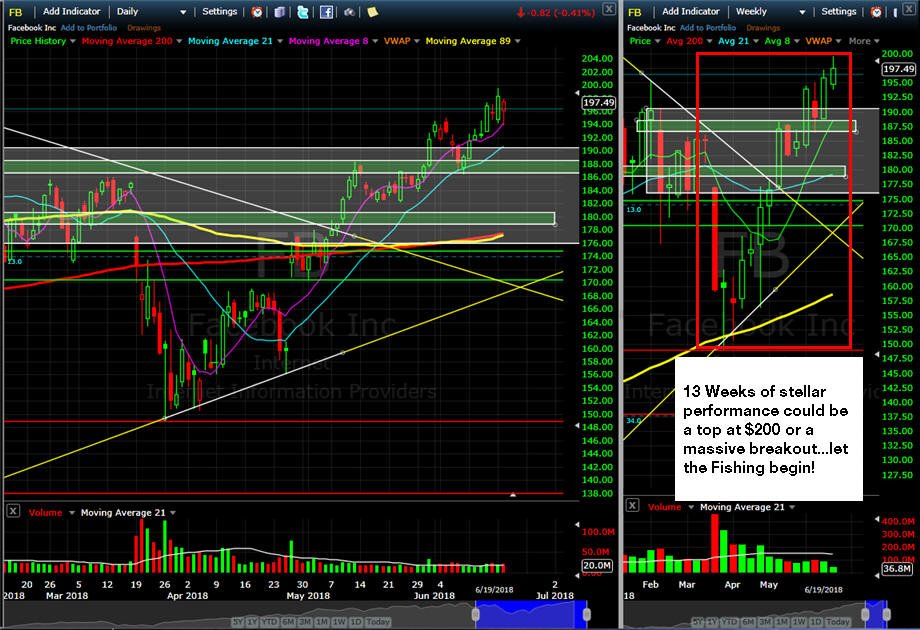Screen dimensions: 920x630
Task: Click Add Indicator on the Weekly chart
Action: tap(691, 12)
